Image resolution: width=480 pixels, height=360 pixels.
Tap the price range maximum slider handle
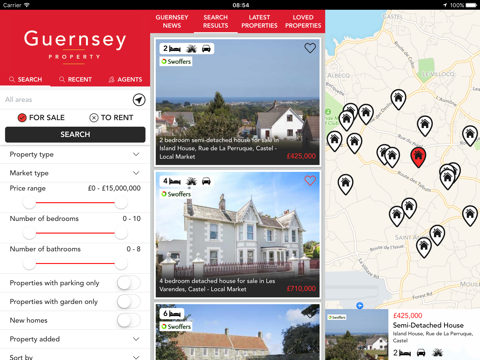(121, 202)
